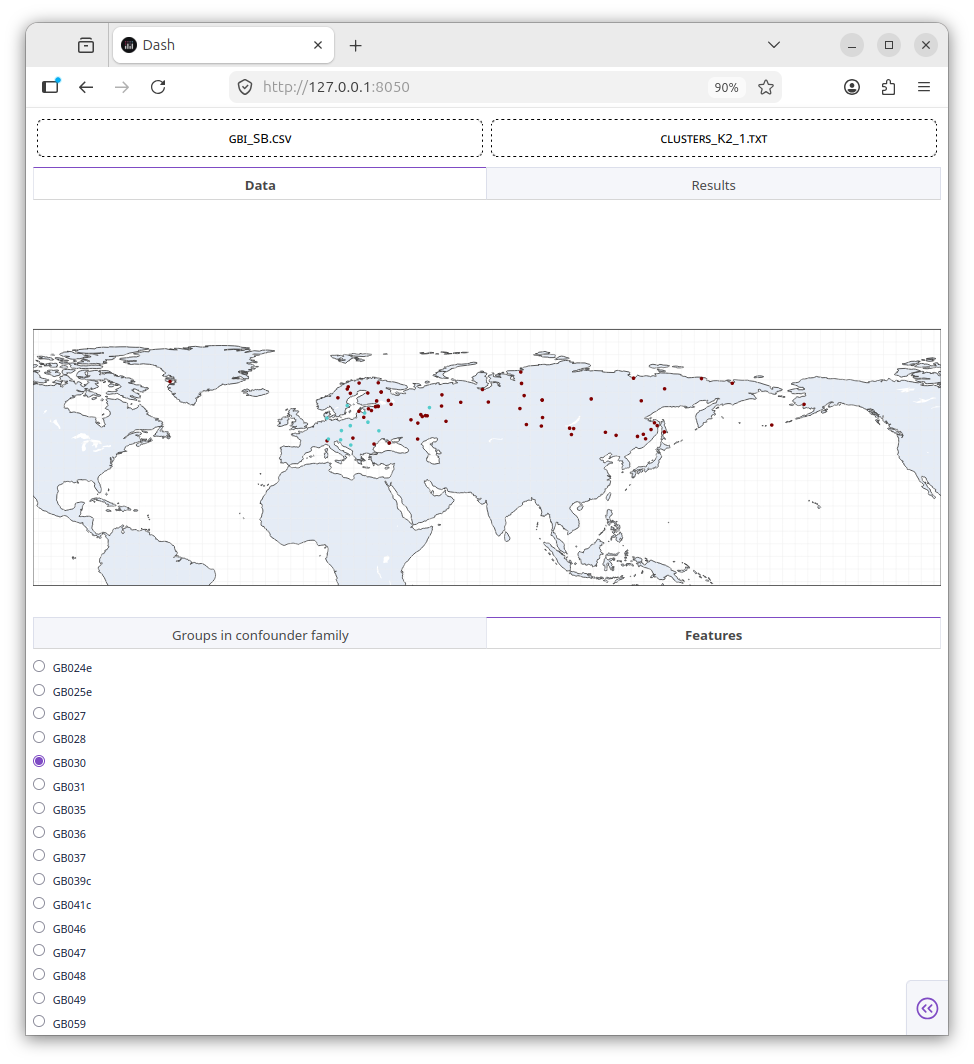
Task: Open the Firefox account icon
Action: click(x=852, y=87)
